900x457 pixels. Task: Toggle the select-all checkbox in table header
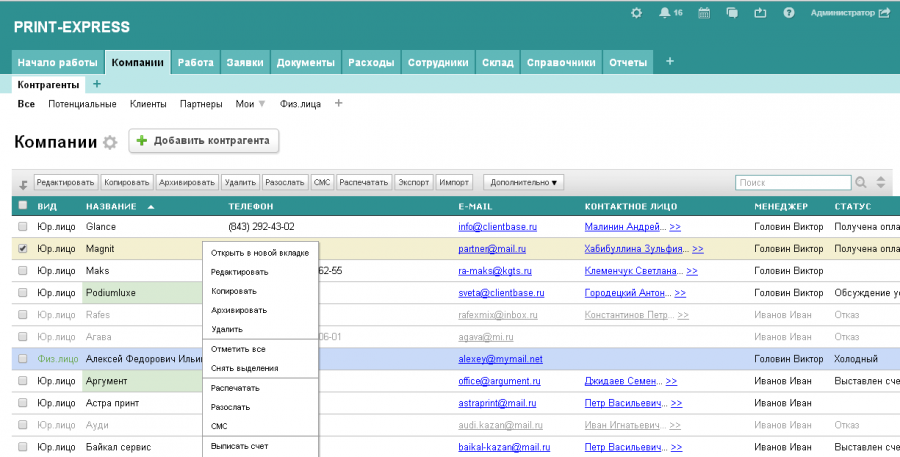point(23,206)
